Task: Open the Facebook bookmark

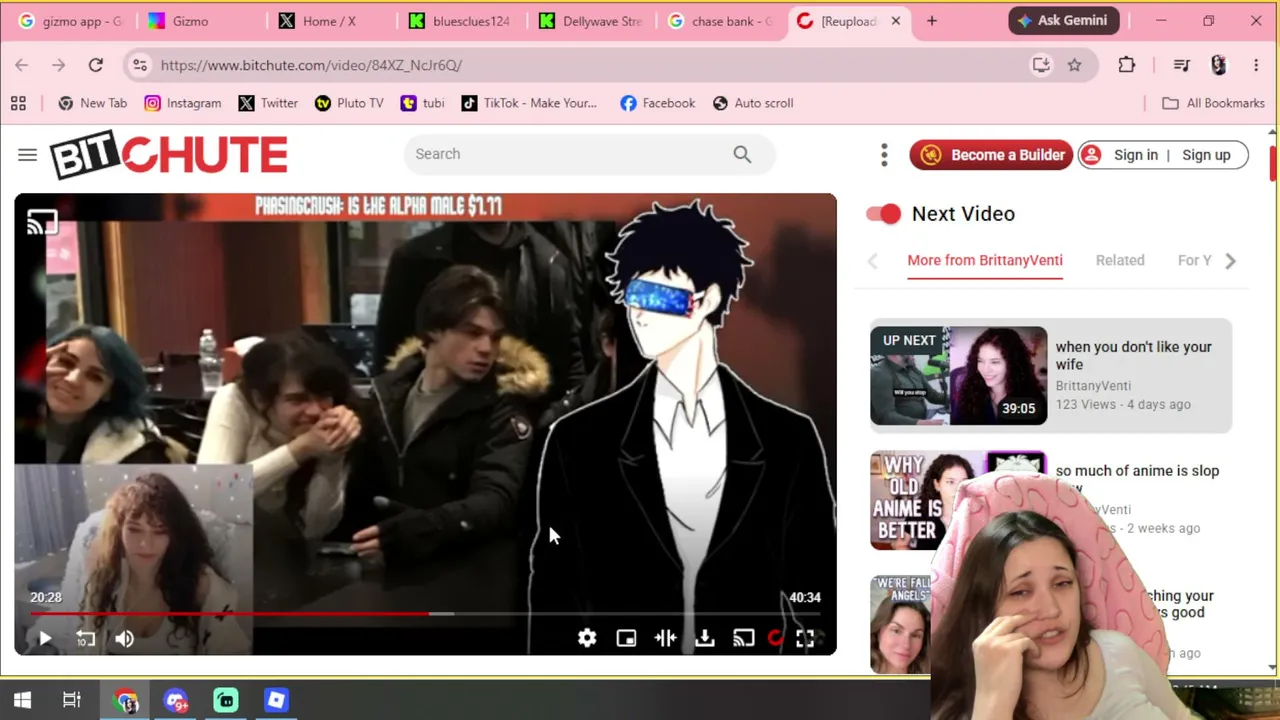Action: tap(657, 103)
